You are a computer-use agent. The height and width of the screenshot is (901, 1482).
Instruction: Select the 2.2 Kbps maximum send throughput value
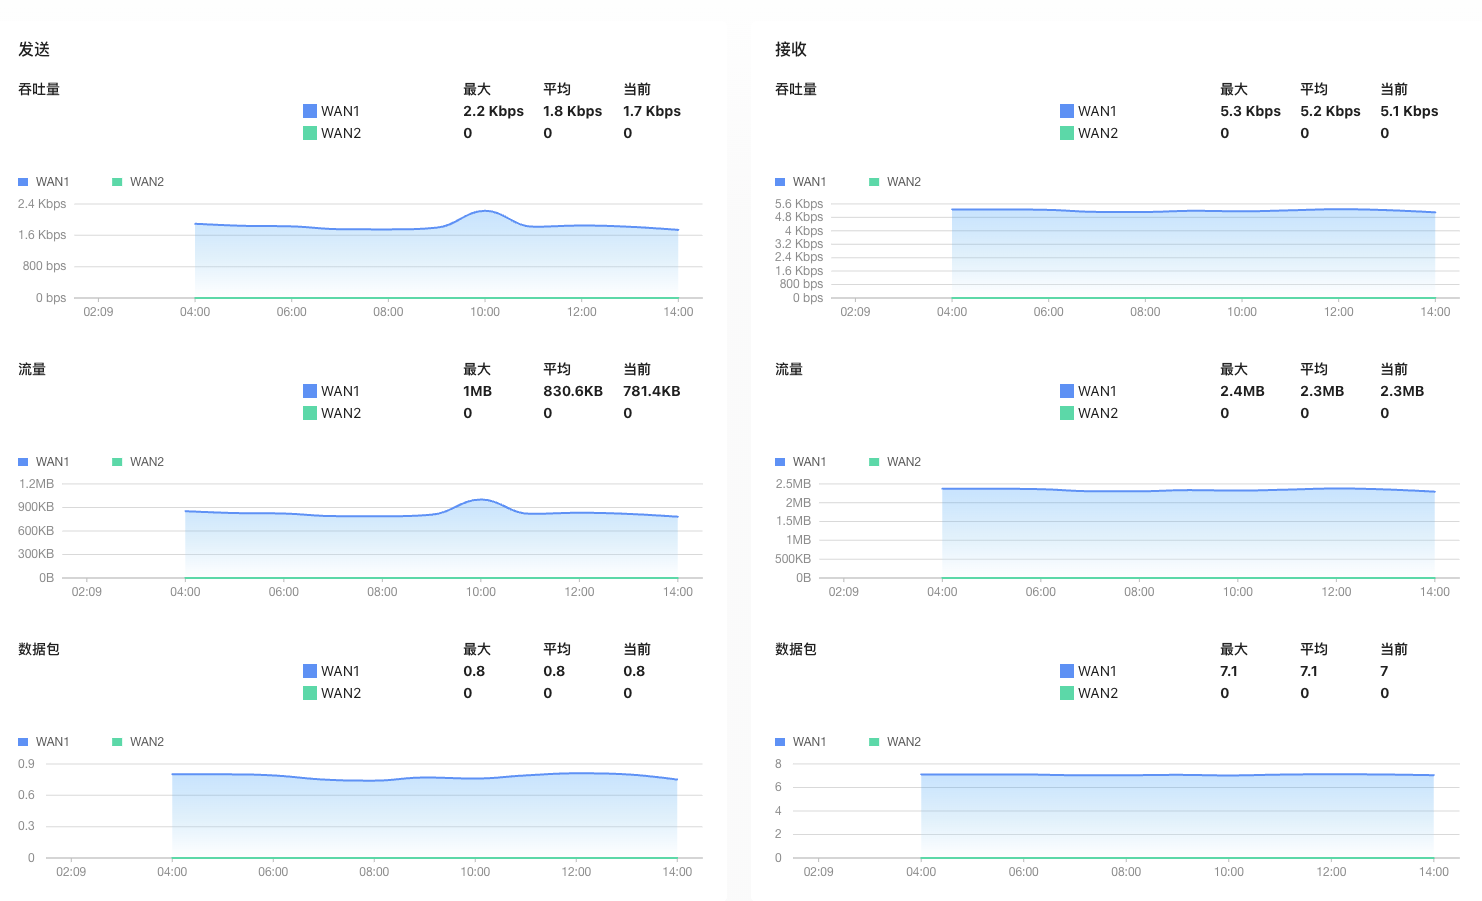[493, 111]
